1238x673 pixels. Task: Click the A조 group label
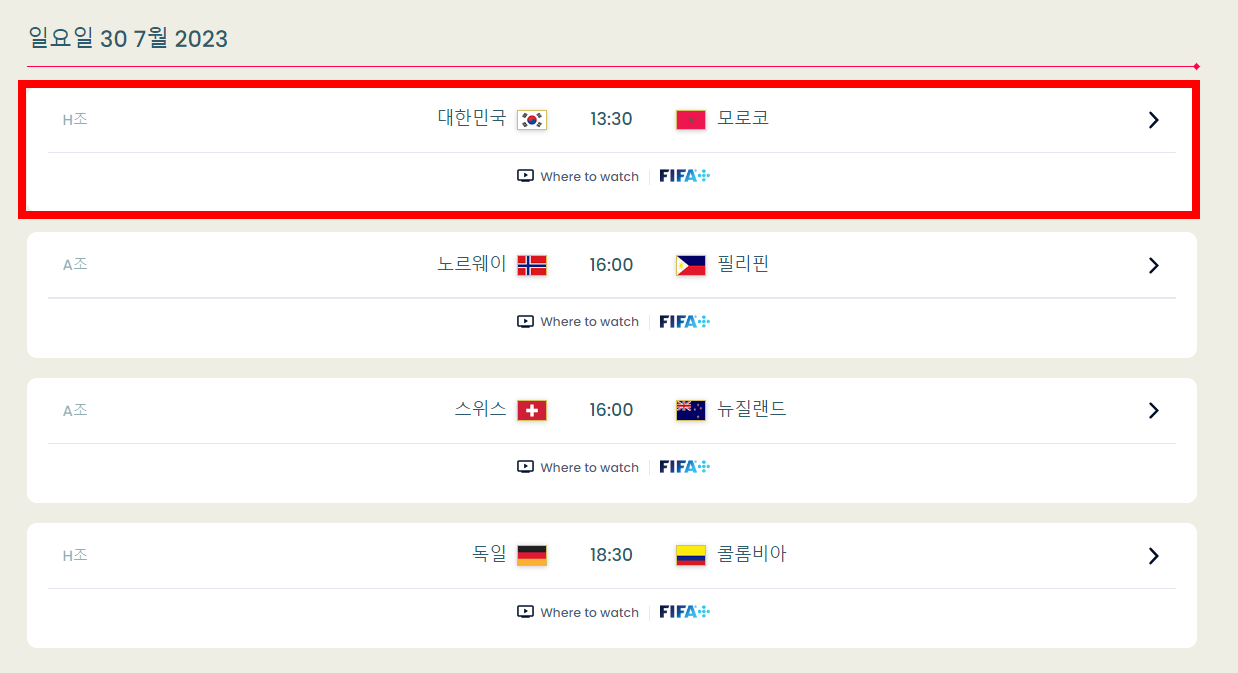click(76, 264)
